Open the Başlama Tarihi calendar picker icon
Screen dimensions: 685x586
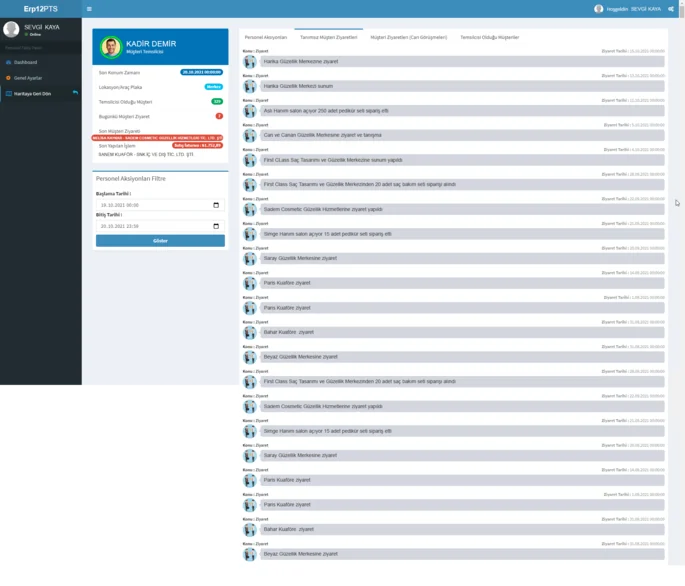coord(216,205)
